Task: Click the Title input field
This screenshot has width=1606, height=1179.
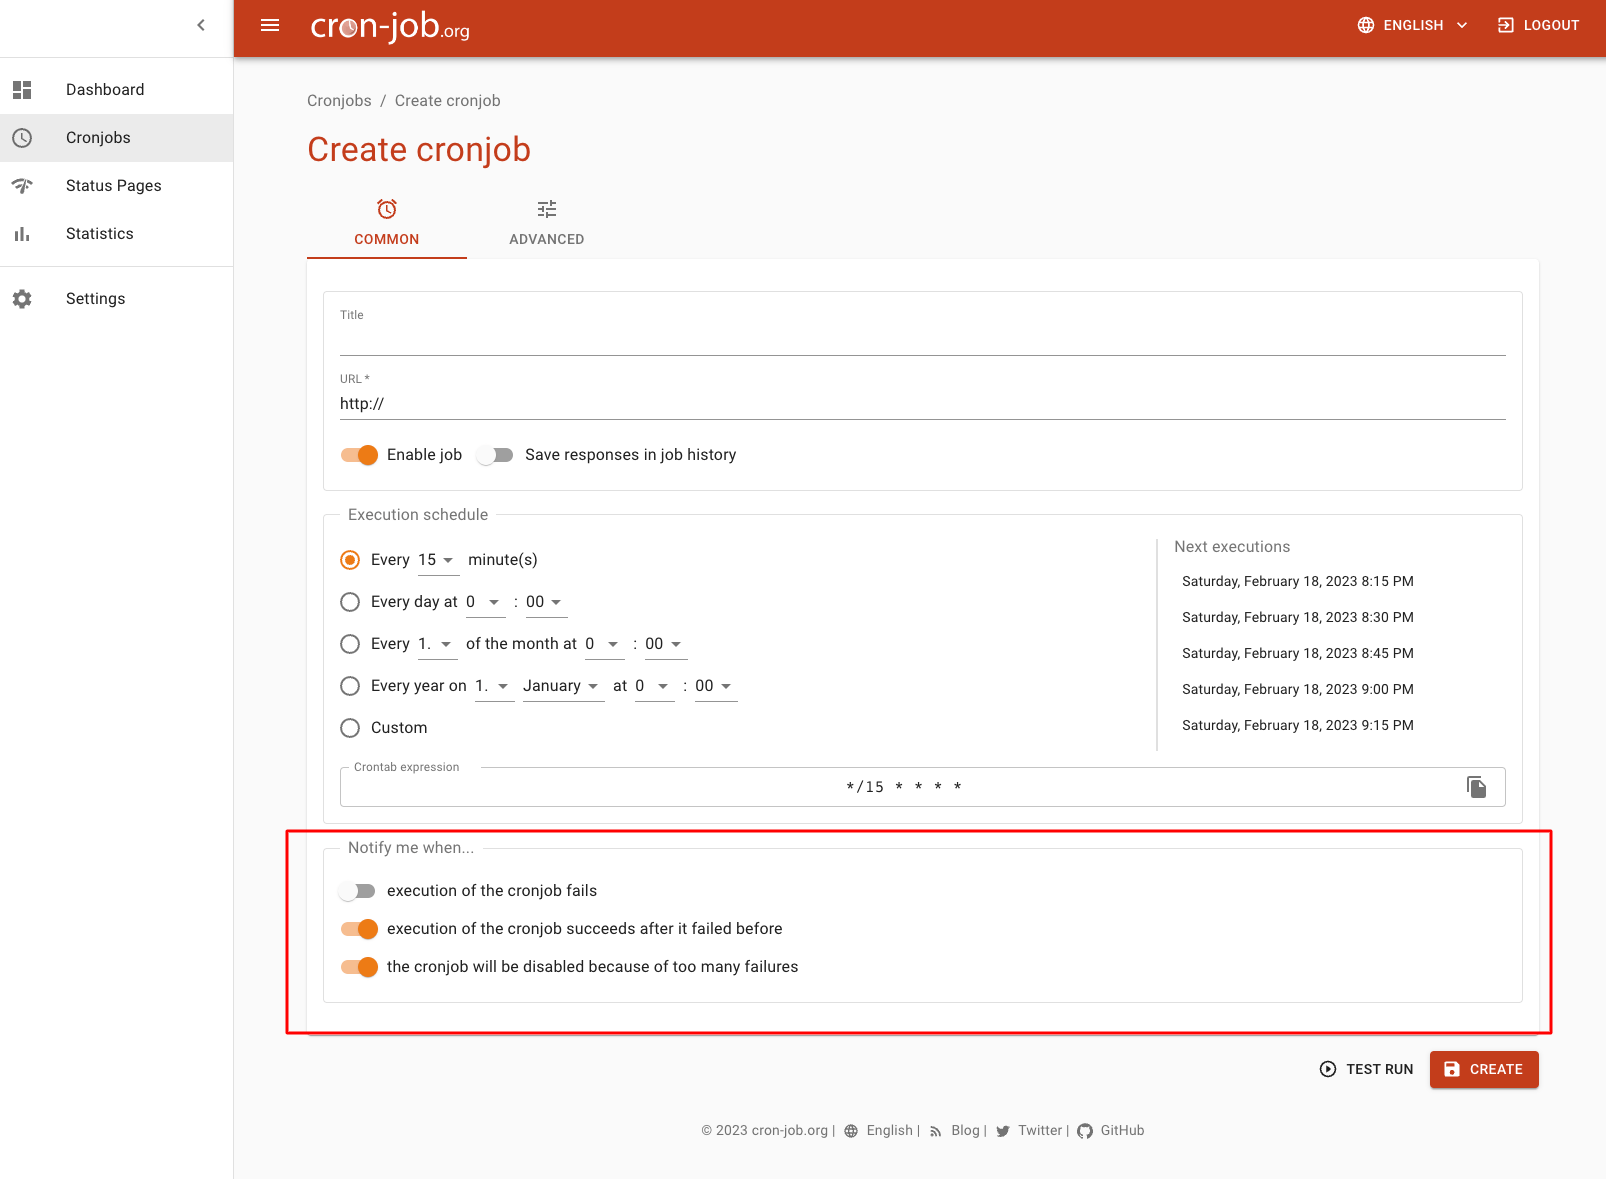Action: 923,340
